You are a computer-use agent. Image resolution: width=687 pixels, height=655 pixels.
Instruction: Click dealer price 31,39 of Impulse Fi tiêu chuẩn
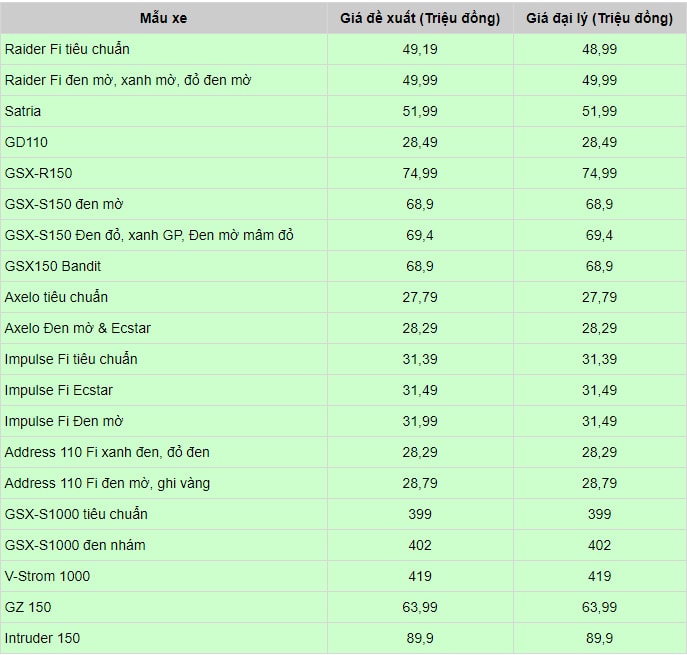599,359
